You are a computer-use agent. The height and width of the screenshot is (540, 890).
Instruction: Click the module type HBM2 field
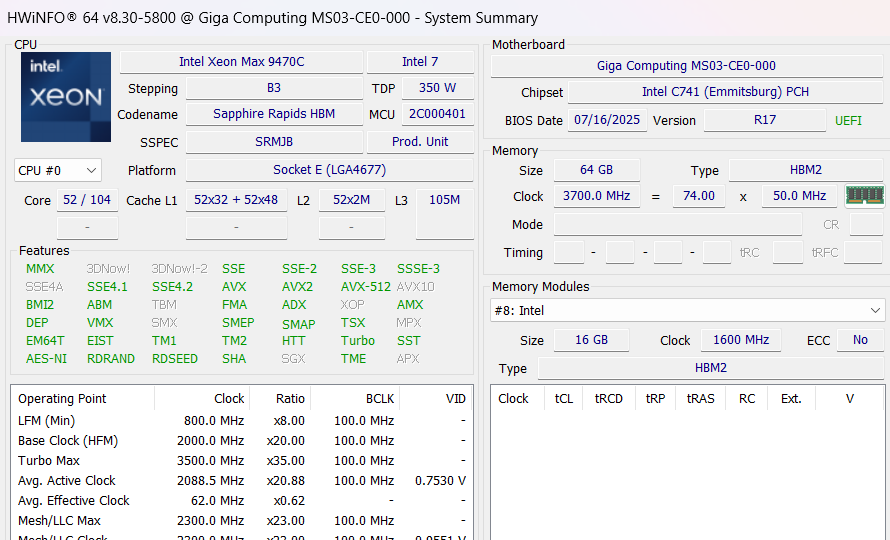point(711,368)
